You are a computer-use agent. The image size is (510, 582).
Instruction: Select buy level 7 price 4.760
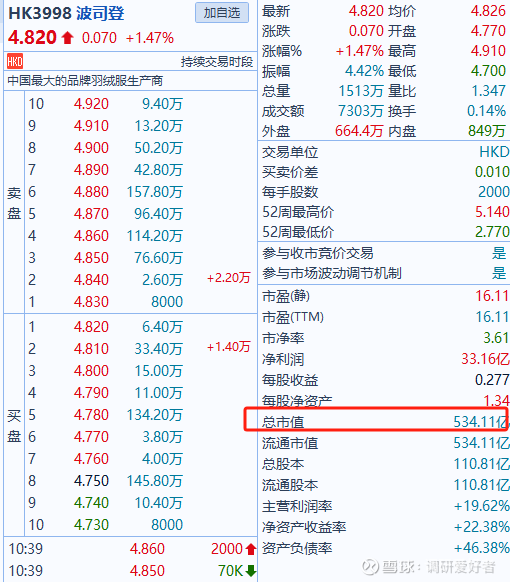91,459
